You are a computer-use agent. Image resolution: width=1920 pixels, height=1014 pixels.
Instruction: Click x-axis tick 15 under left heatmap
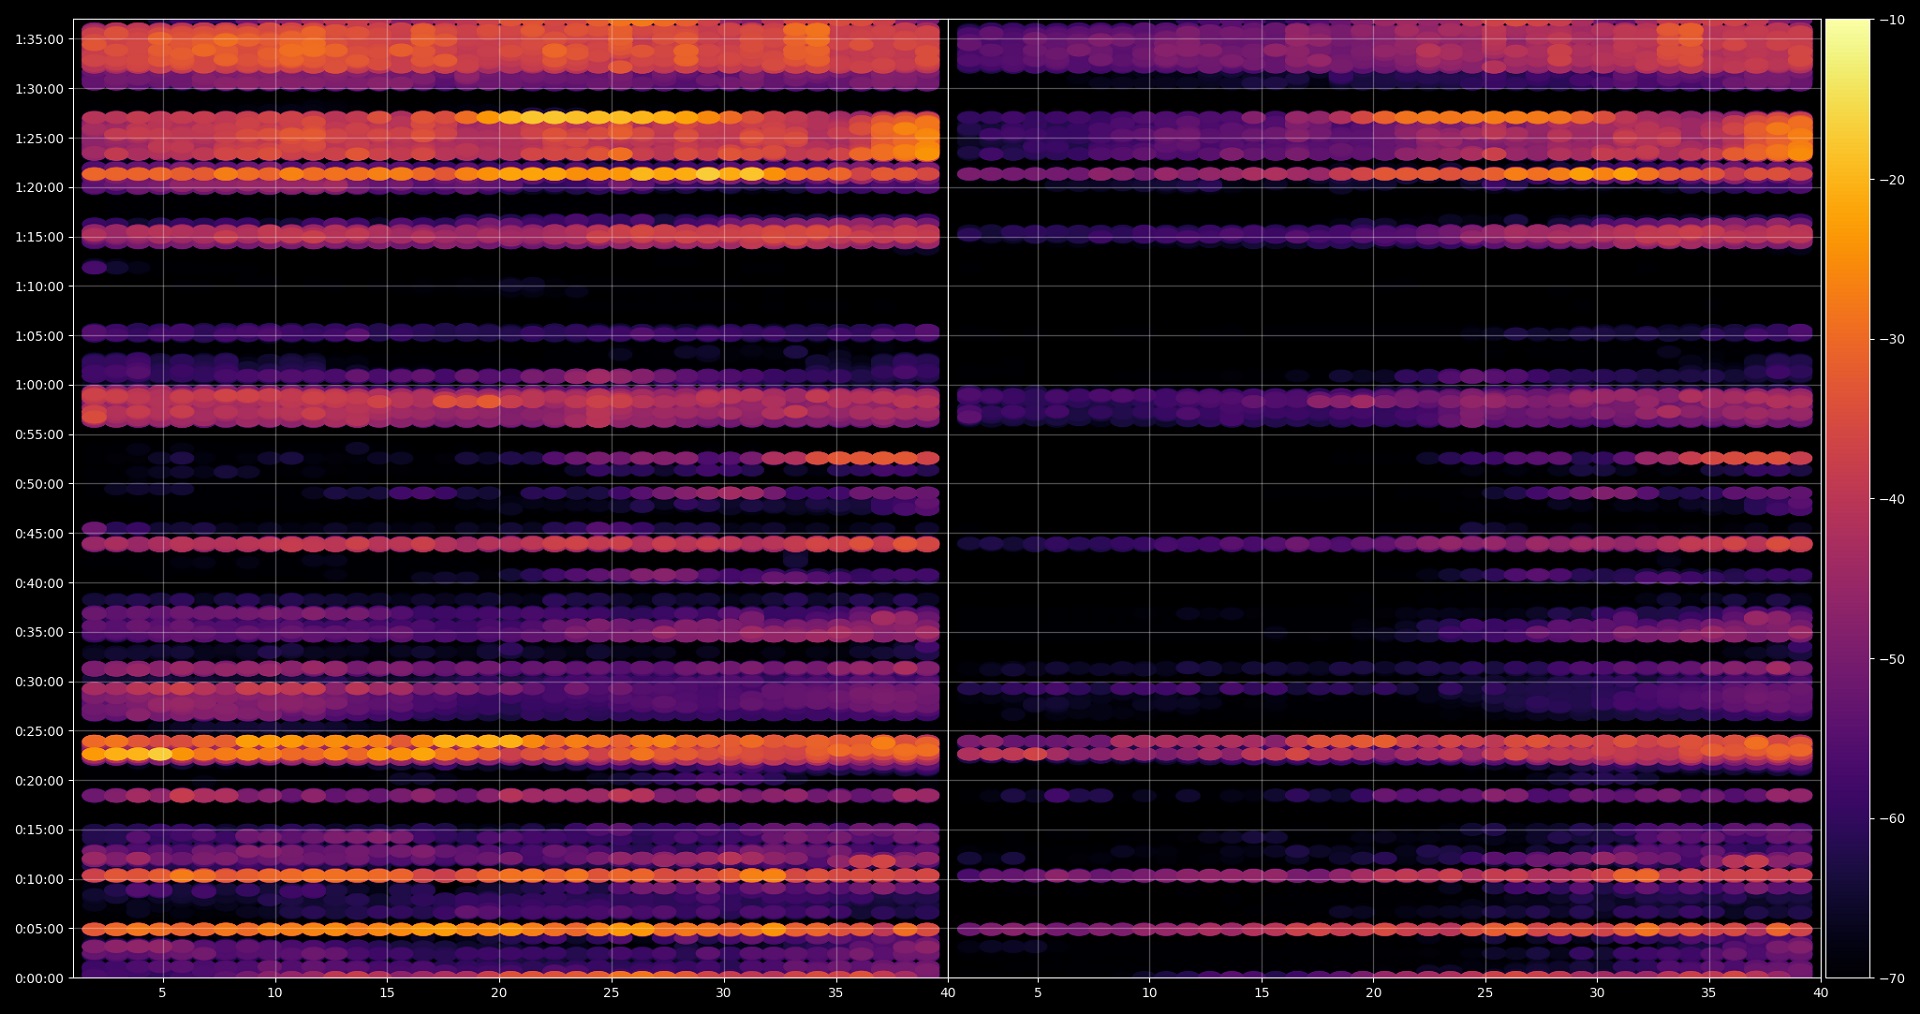point(387,993)
